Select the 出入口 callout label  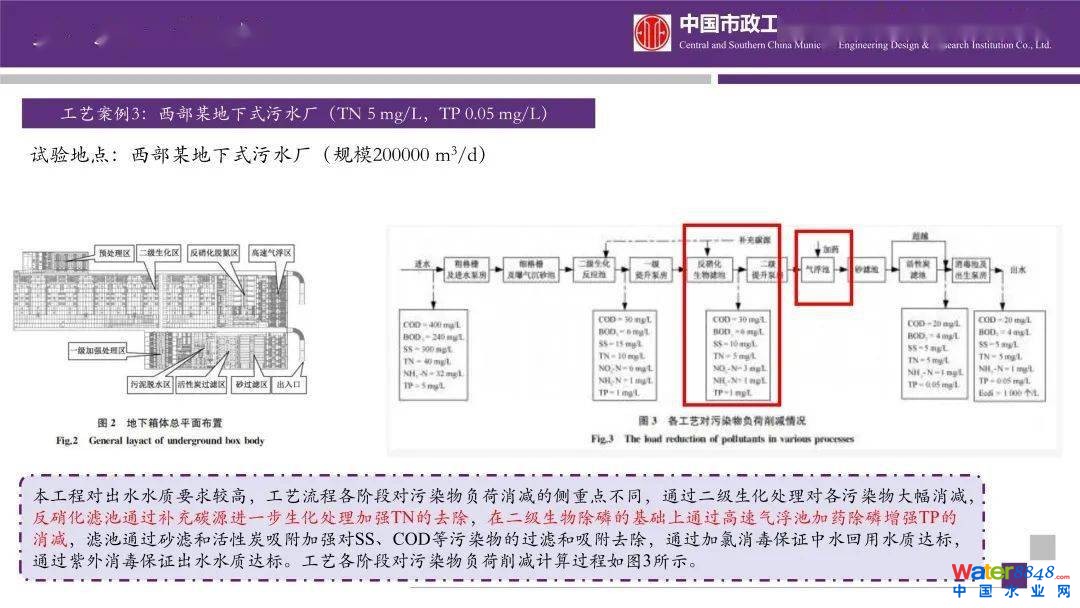tap(288, 383)
